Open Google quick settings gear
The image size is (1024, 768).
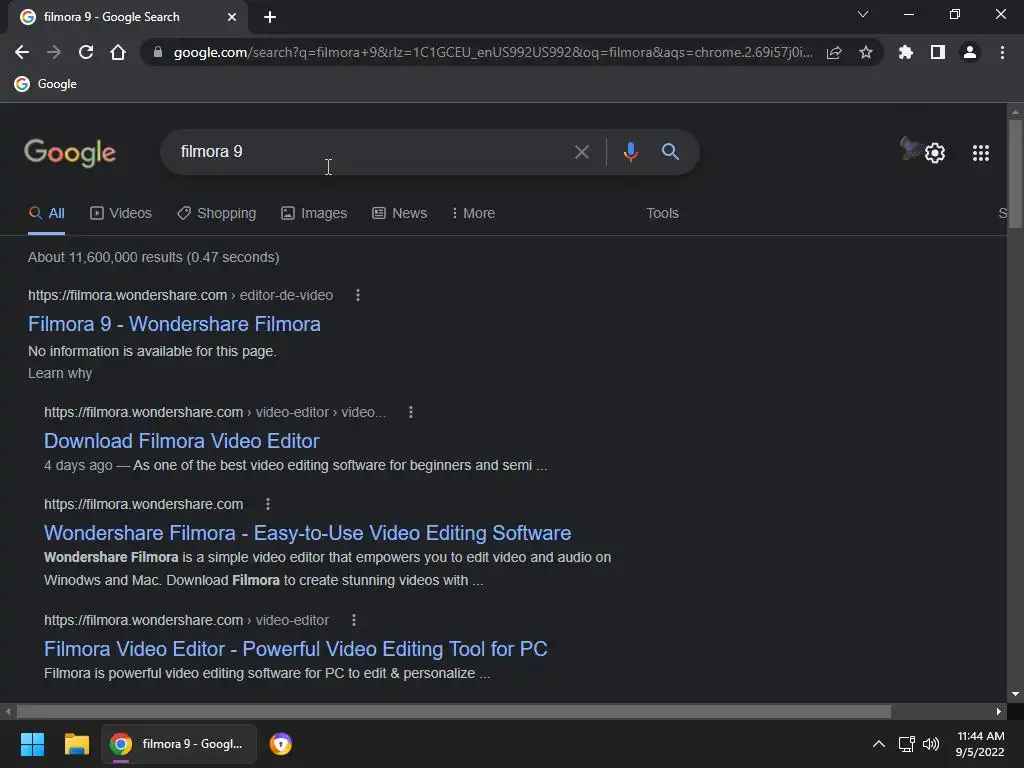point(935,153)
